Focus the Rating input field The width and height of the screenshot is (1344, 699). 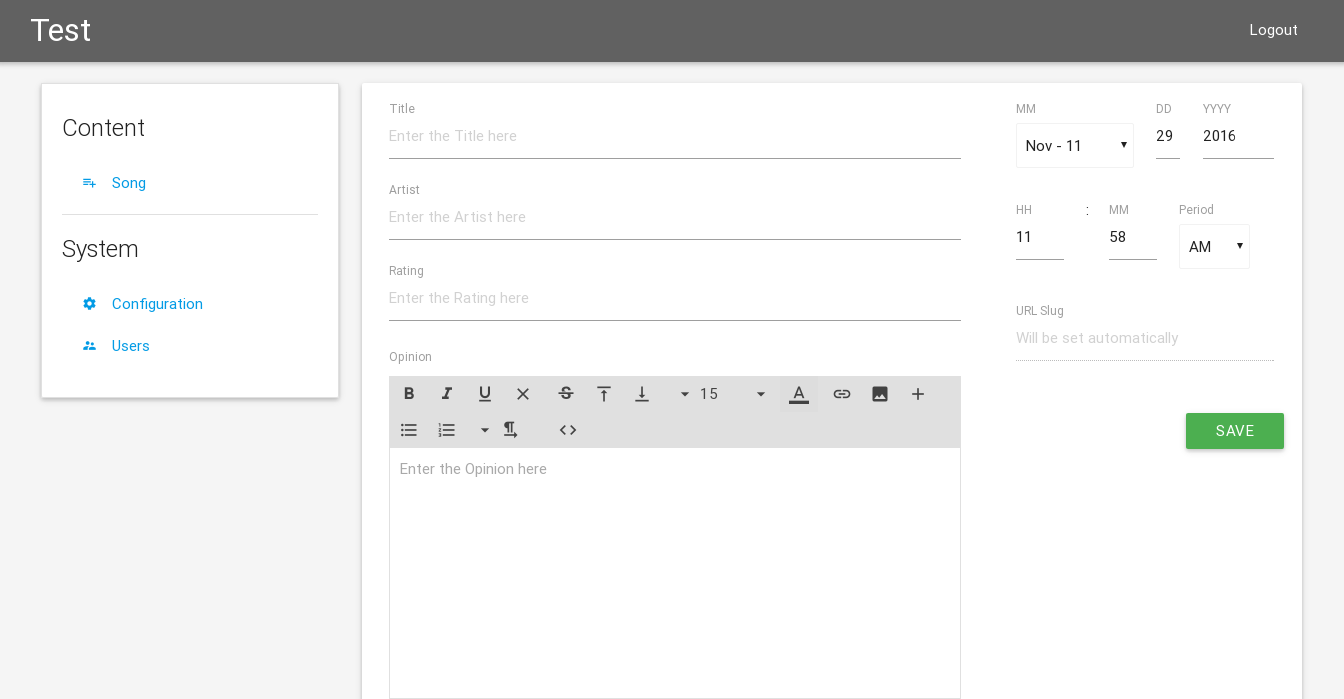(x=675, y=298)
